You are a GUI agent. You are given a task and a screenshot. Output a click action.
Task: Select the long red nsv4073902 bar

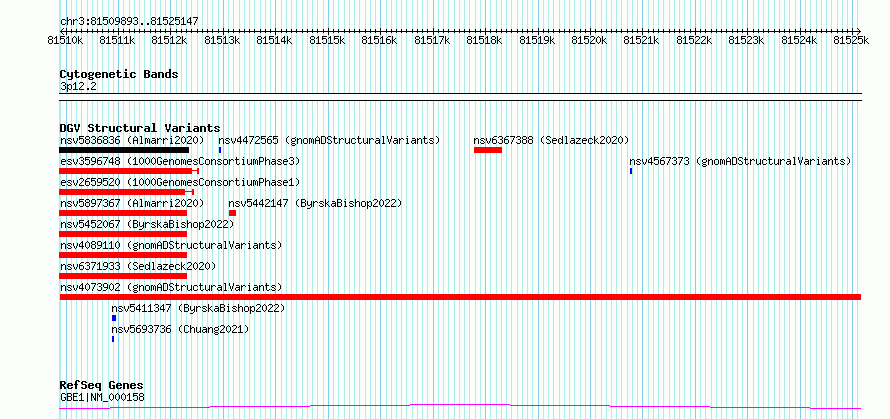coord(460,297)
